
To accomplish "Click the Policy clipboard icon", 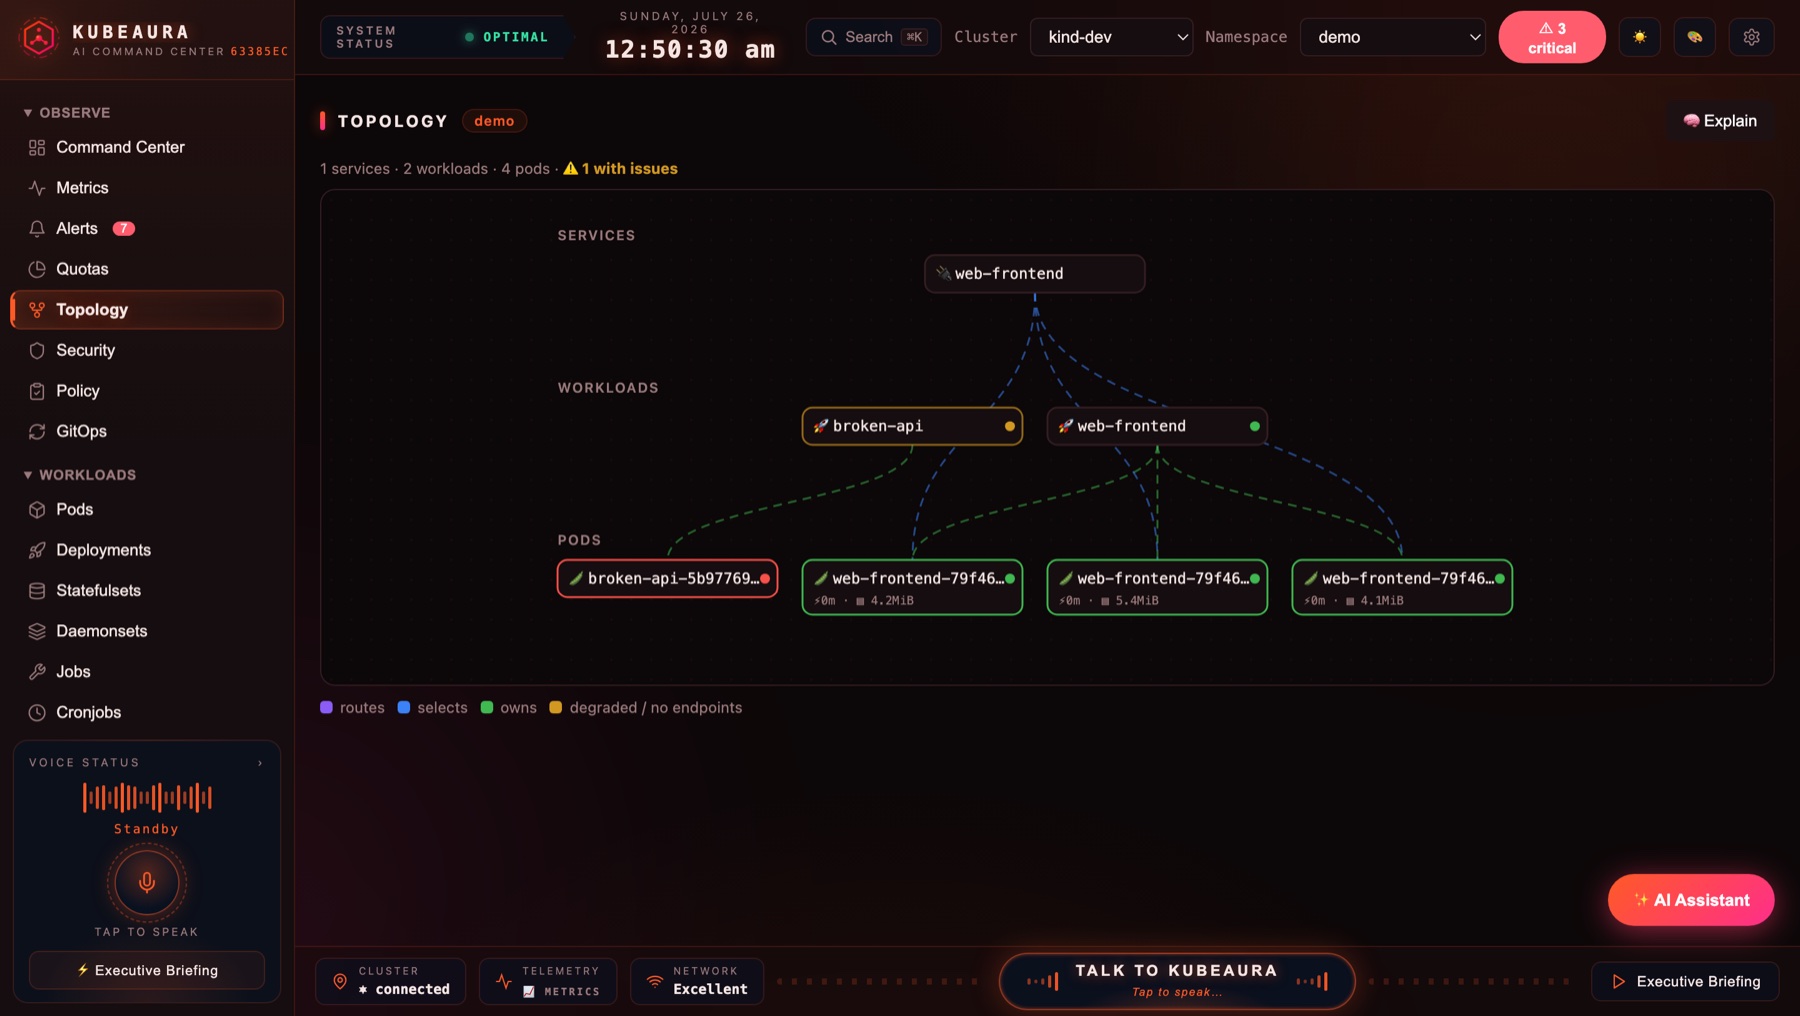I will pos(37,391).
